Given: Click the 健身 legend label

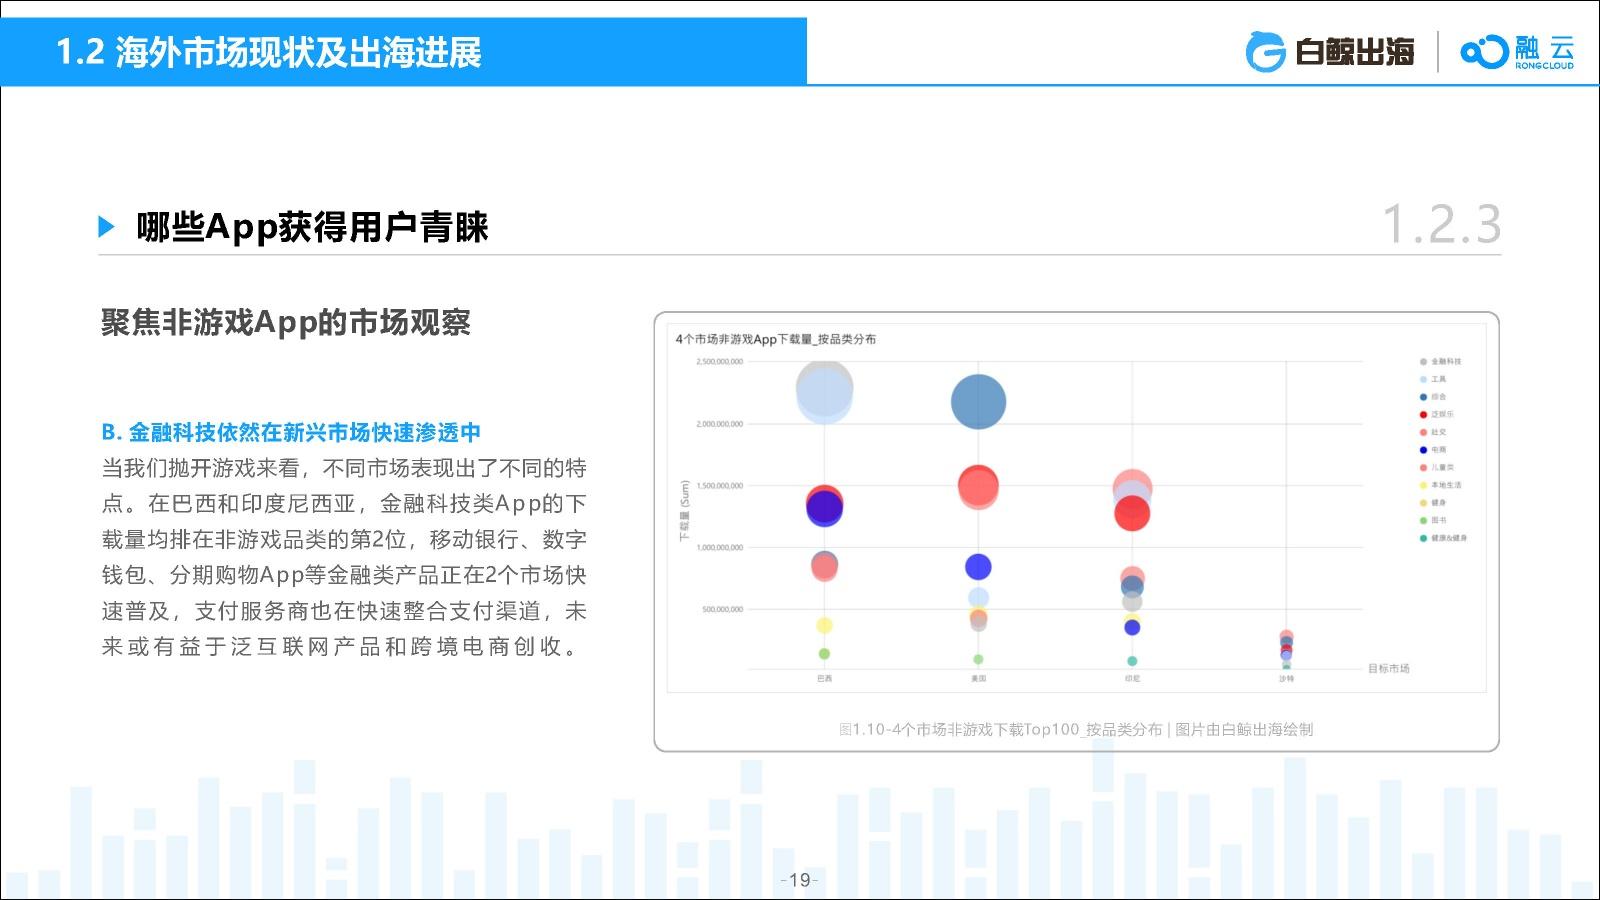Looking at the screenshot, I should click(1439, 503).
